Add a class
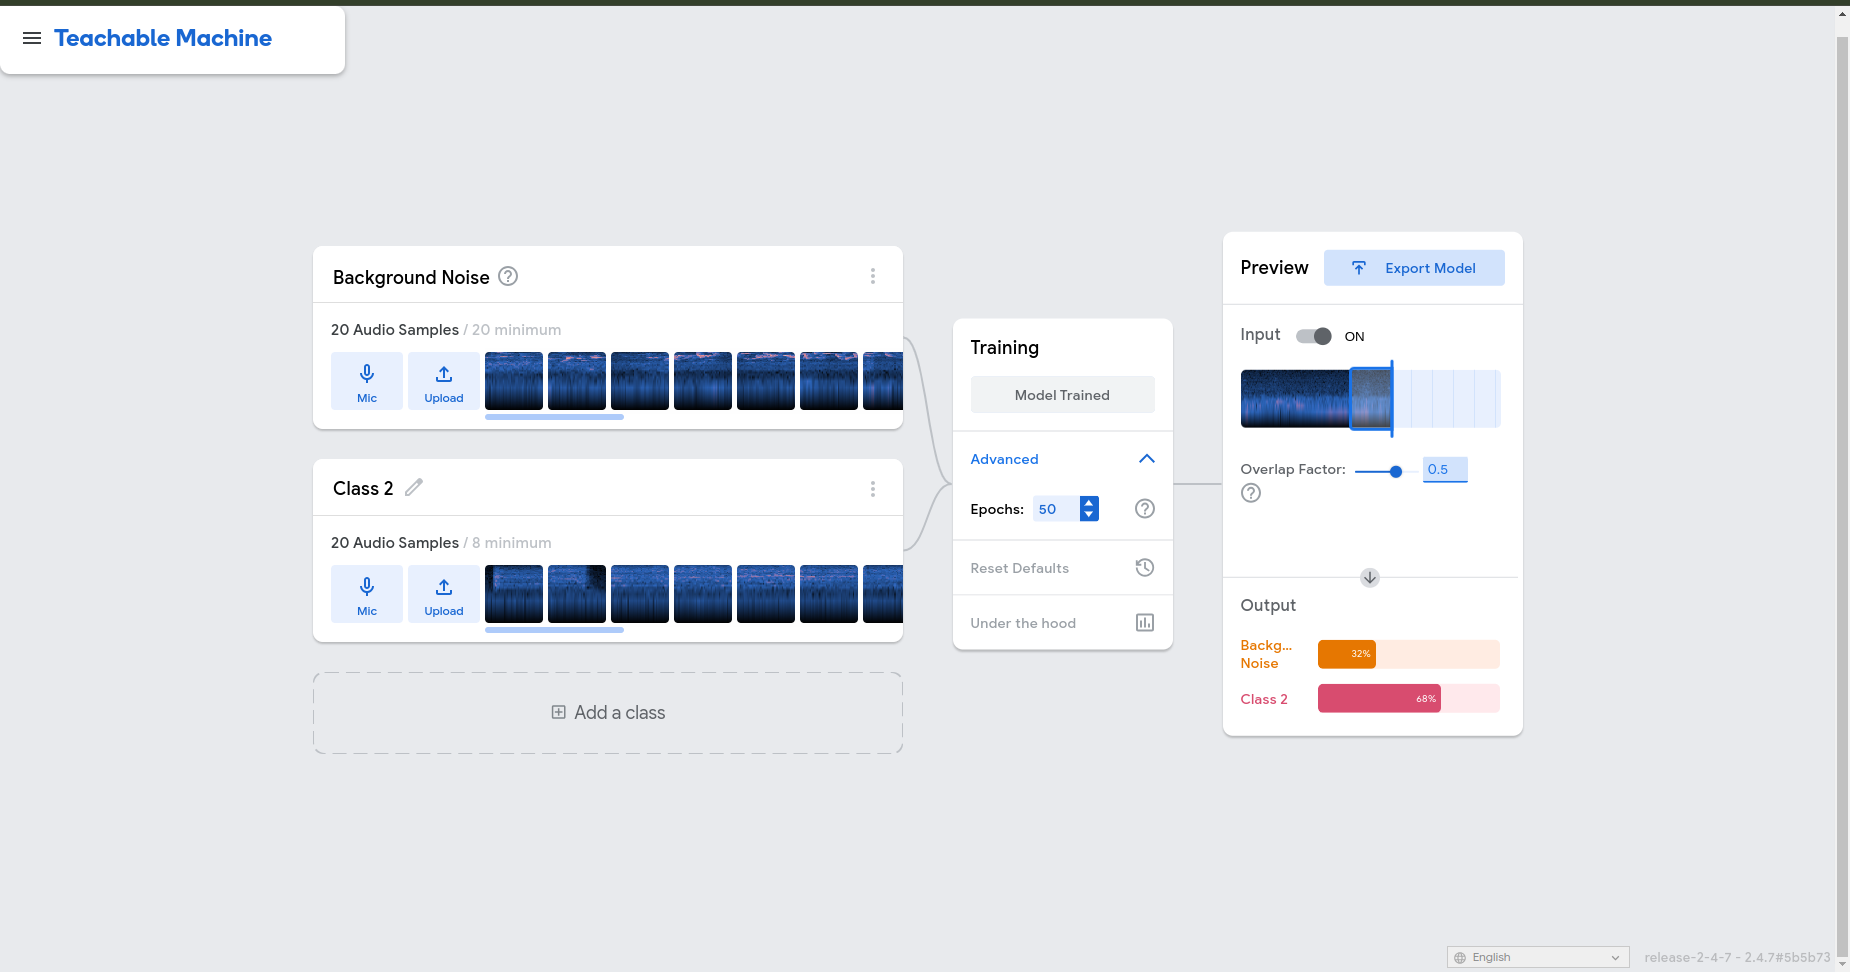The width and height of the screenshot is (1850, 972). pyautogui.click(x=608, y=713)
